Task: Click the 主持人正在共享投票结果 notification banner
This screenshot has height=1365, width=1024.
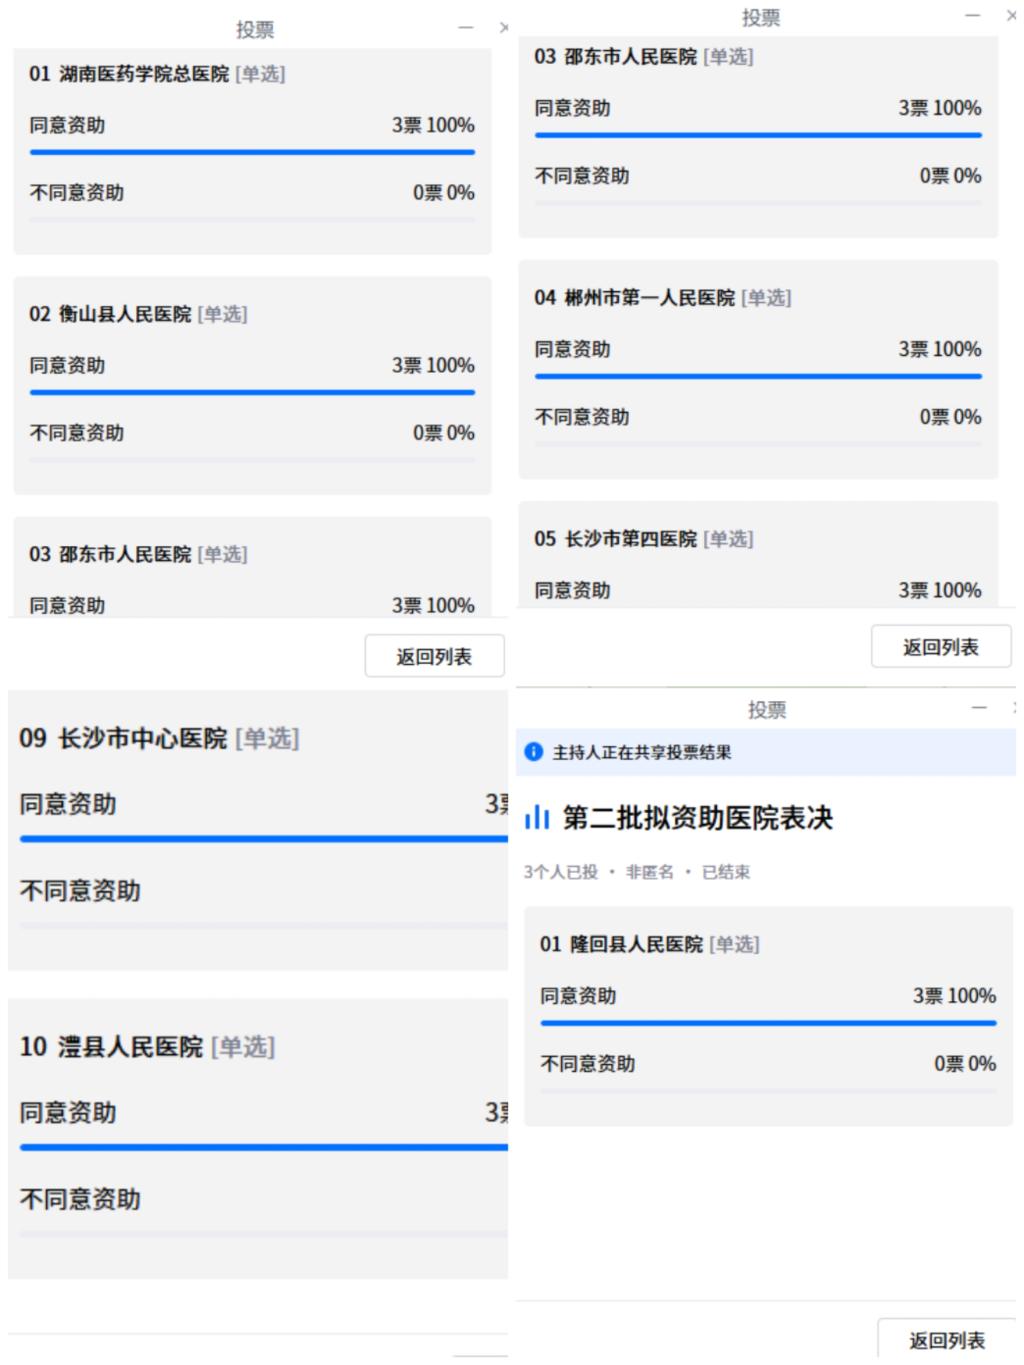Action: pos(766,752)
